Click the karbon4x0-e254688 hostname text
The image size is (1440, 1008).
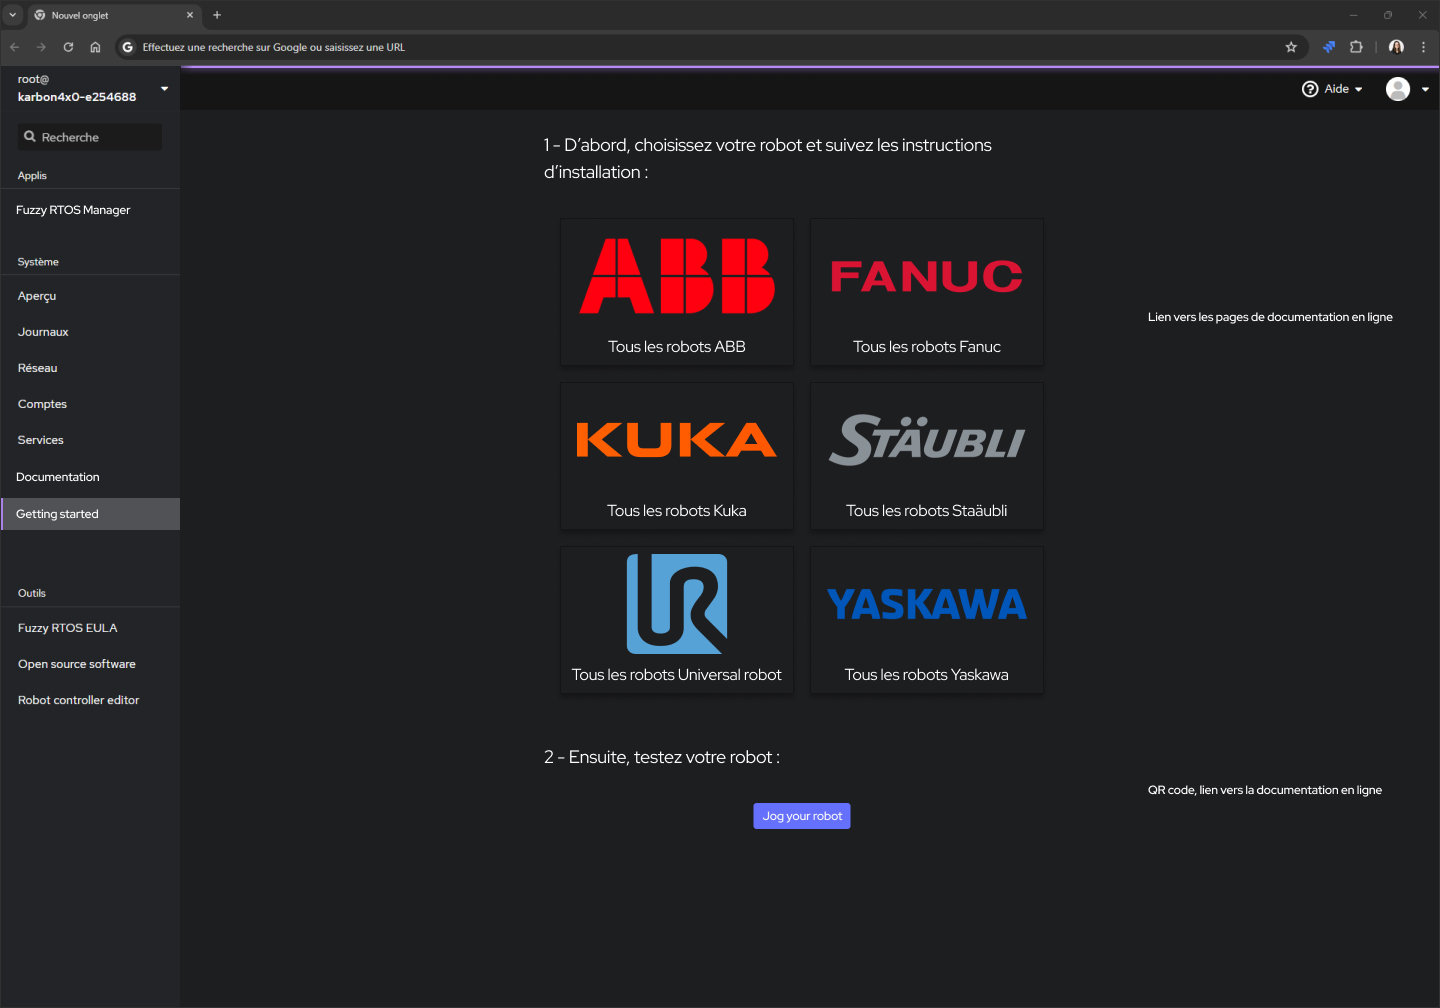[x=77, y=97]
